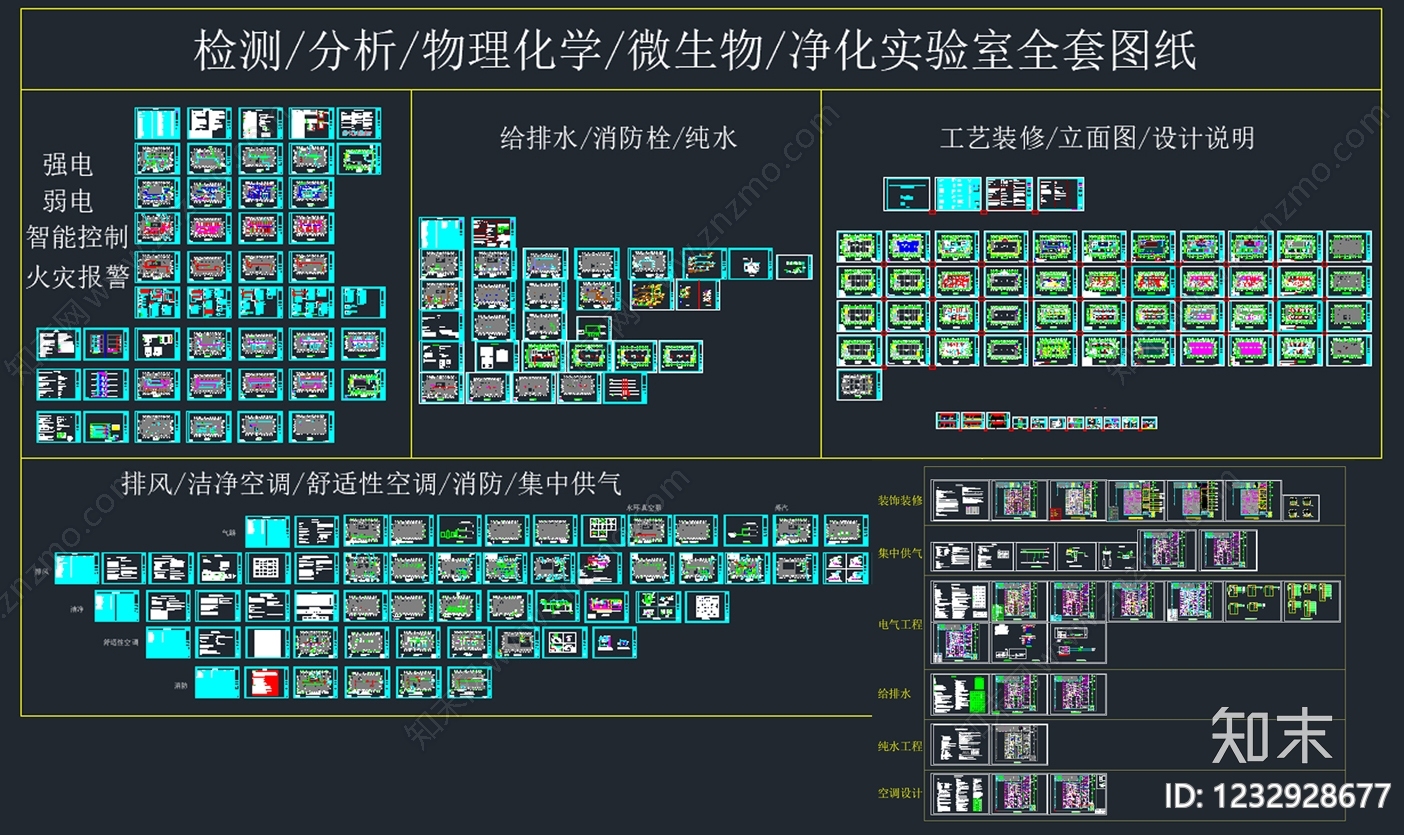Select the small 水环真空泵 label
This screenshot has width=1404, height=835.
click(645, 508)
